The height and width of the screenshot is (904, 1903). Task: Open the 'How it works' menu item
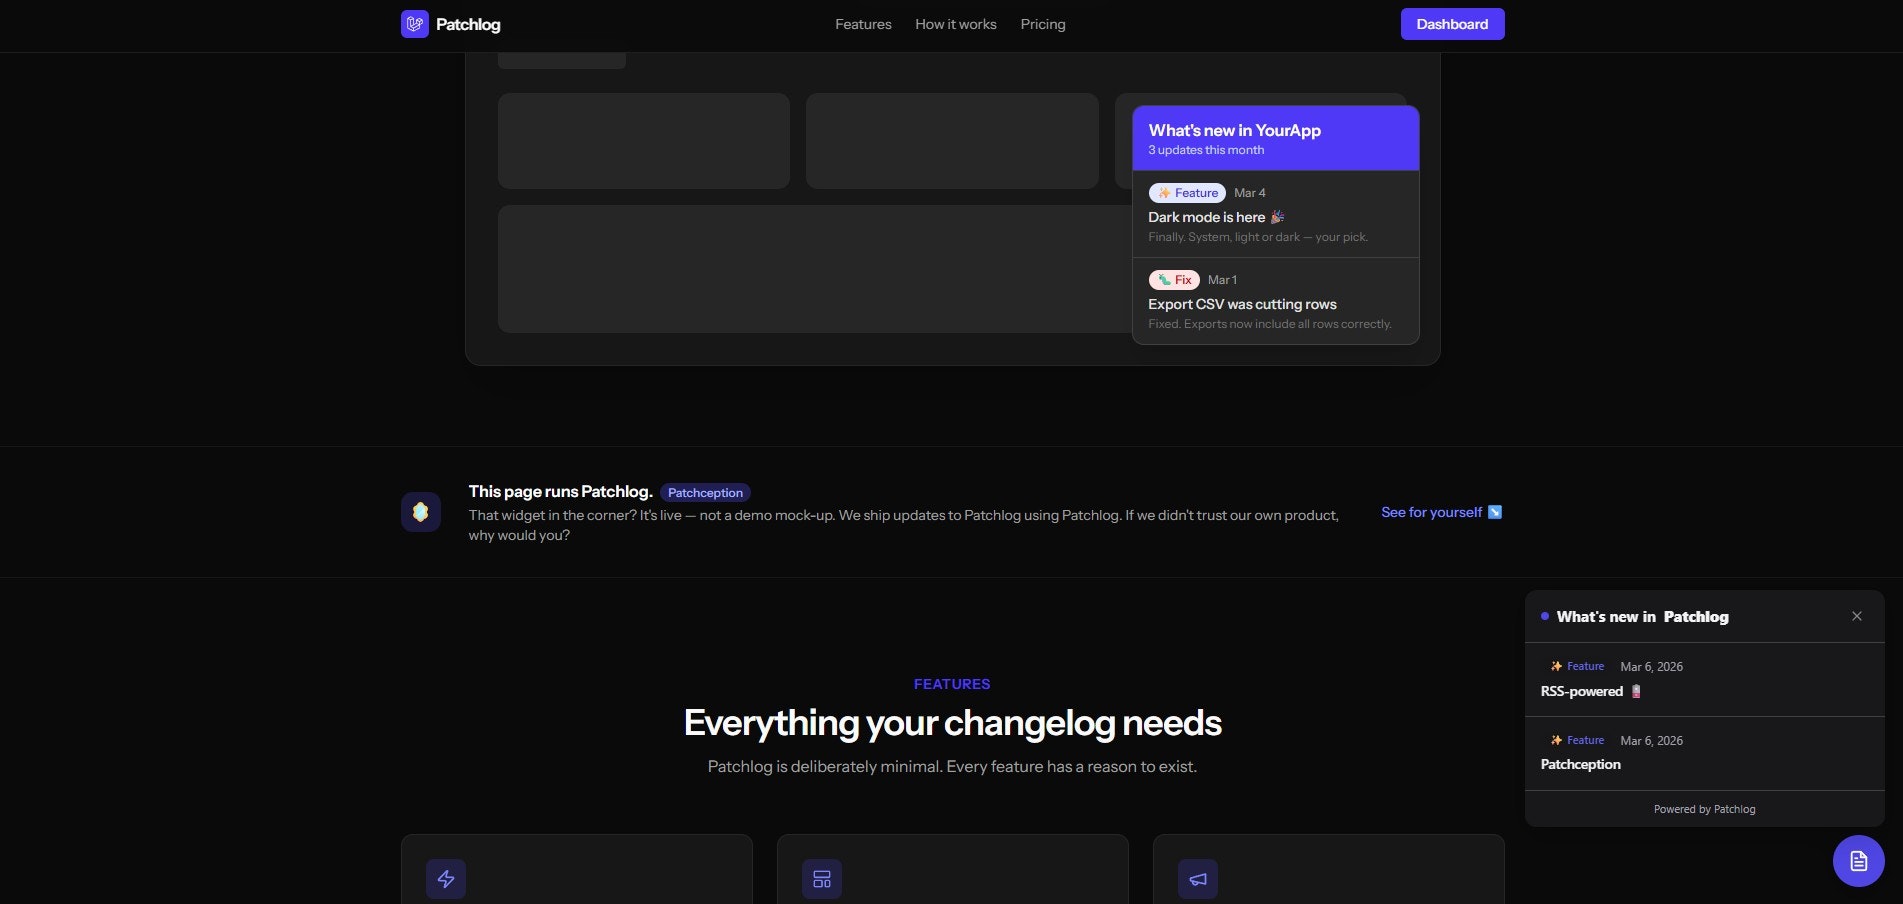tap(955, 23)
